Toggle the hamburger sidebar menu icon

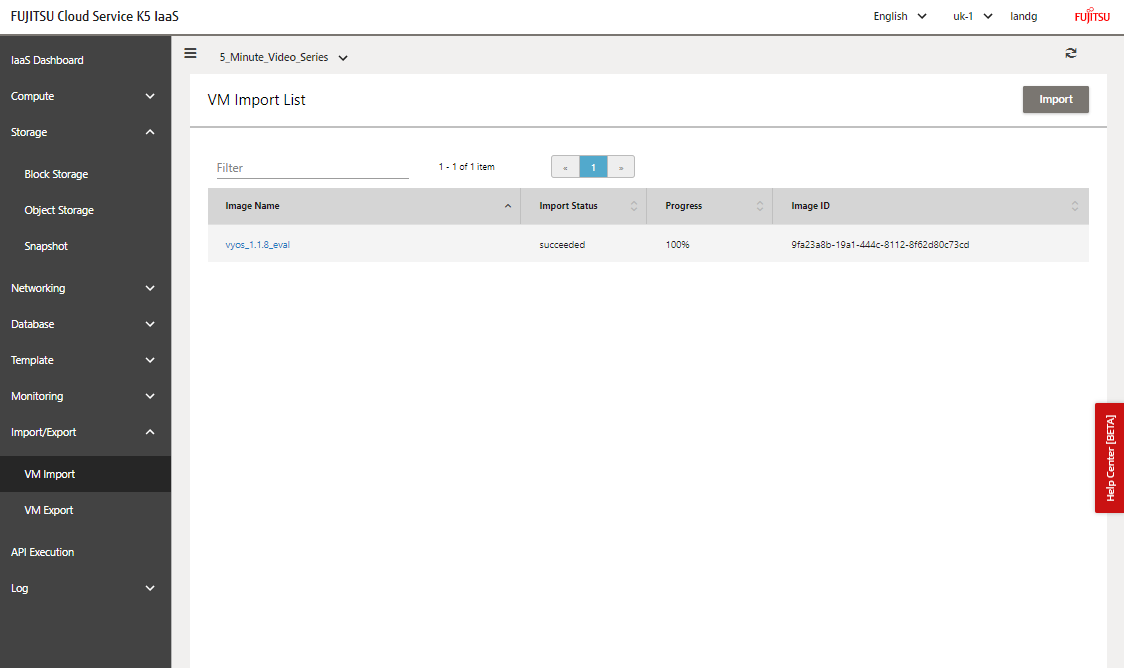190,53
